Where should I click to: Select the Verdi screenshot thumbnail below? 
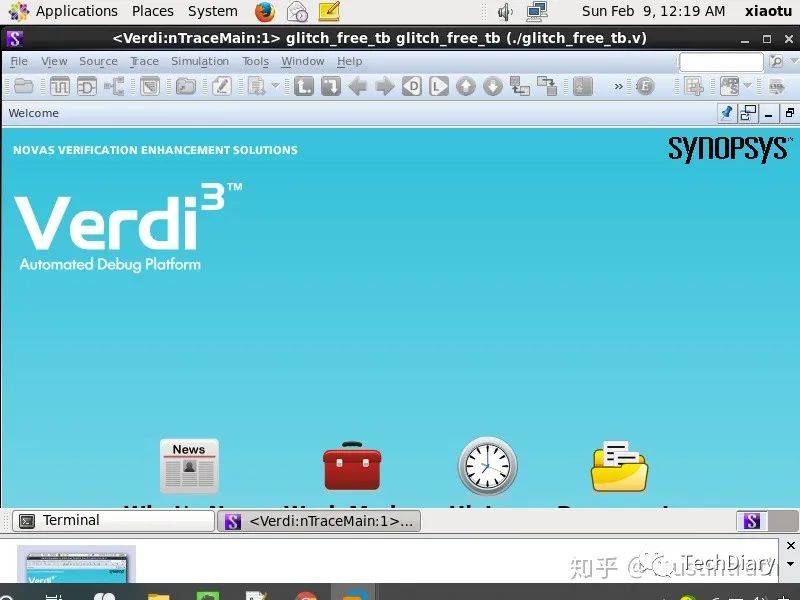[77, 564]
